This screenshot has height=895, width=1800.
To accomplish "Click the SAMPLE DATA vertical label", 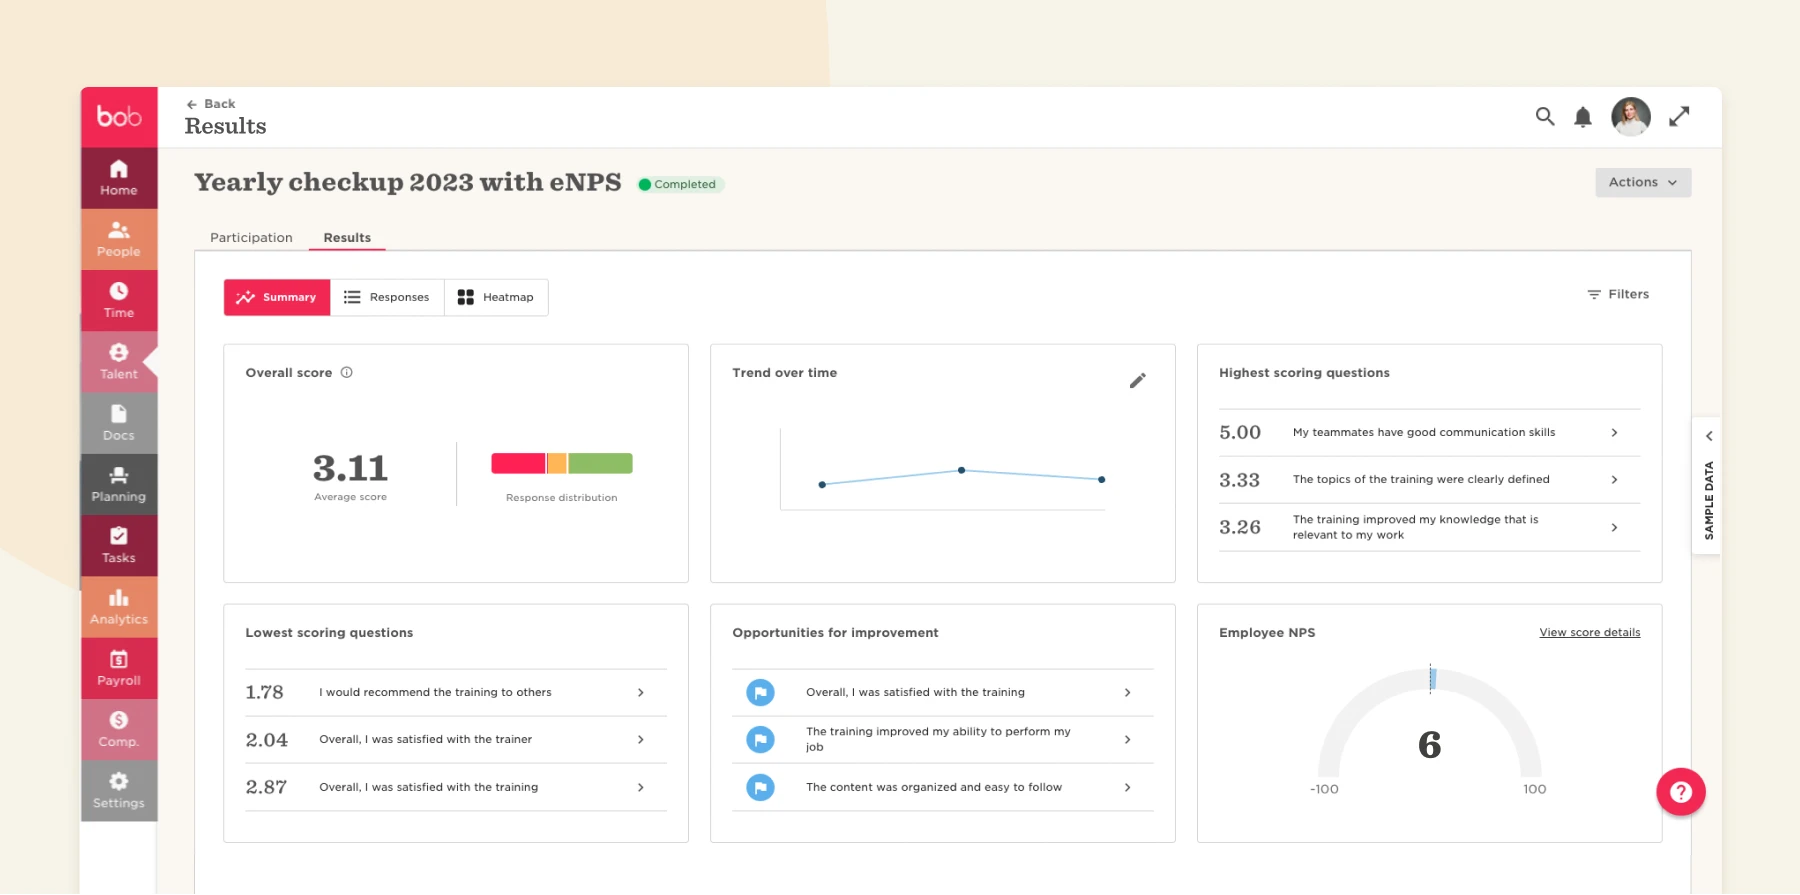I will 1709,501.
